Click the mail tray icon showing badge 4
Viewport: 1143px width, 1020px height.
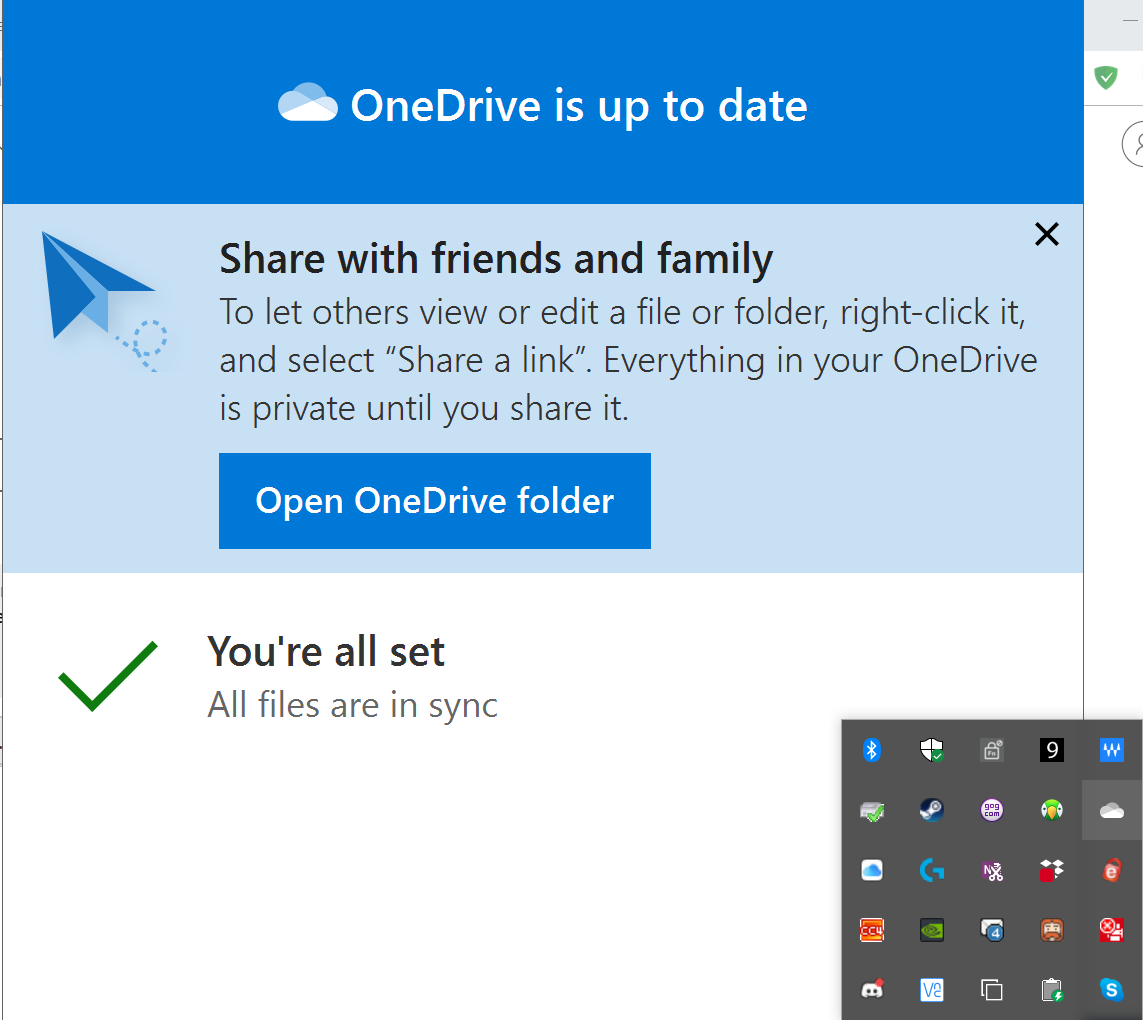992,930
